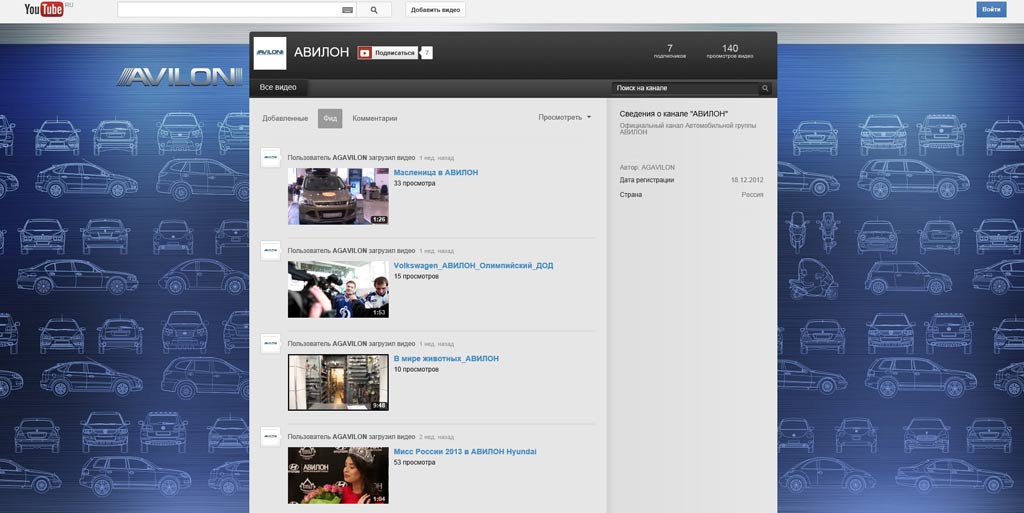
Task: Switch to the Добавленные tab
Action: (x=285, y=119)
